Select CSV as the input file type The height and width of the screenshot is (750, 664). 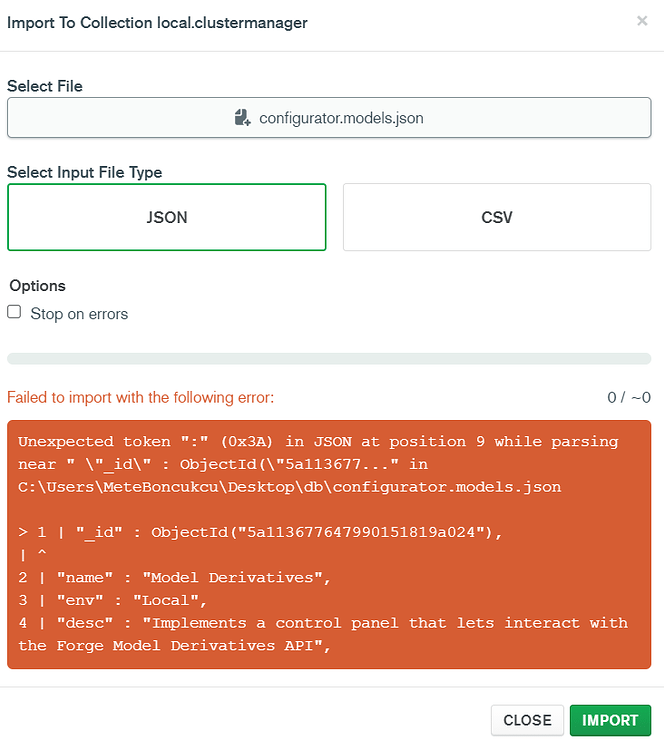(x=497, y=217)
